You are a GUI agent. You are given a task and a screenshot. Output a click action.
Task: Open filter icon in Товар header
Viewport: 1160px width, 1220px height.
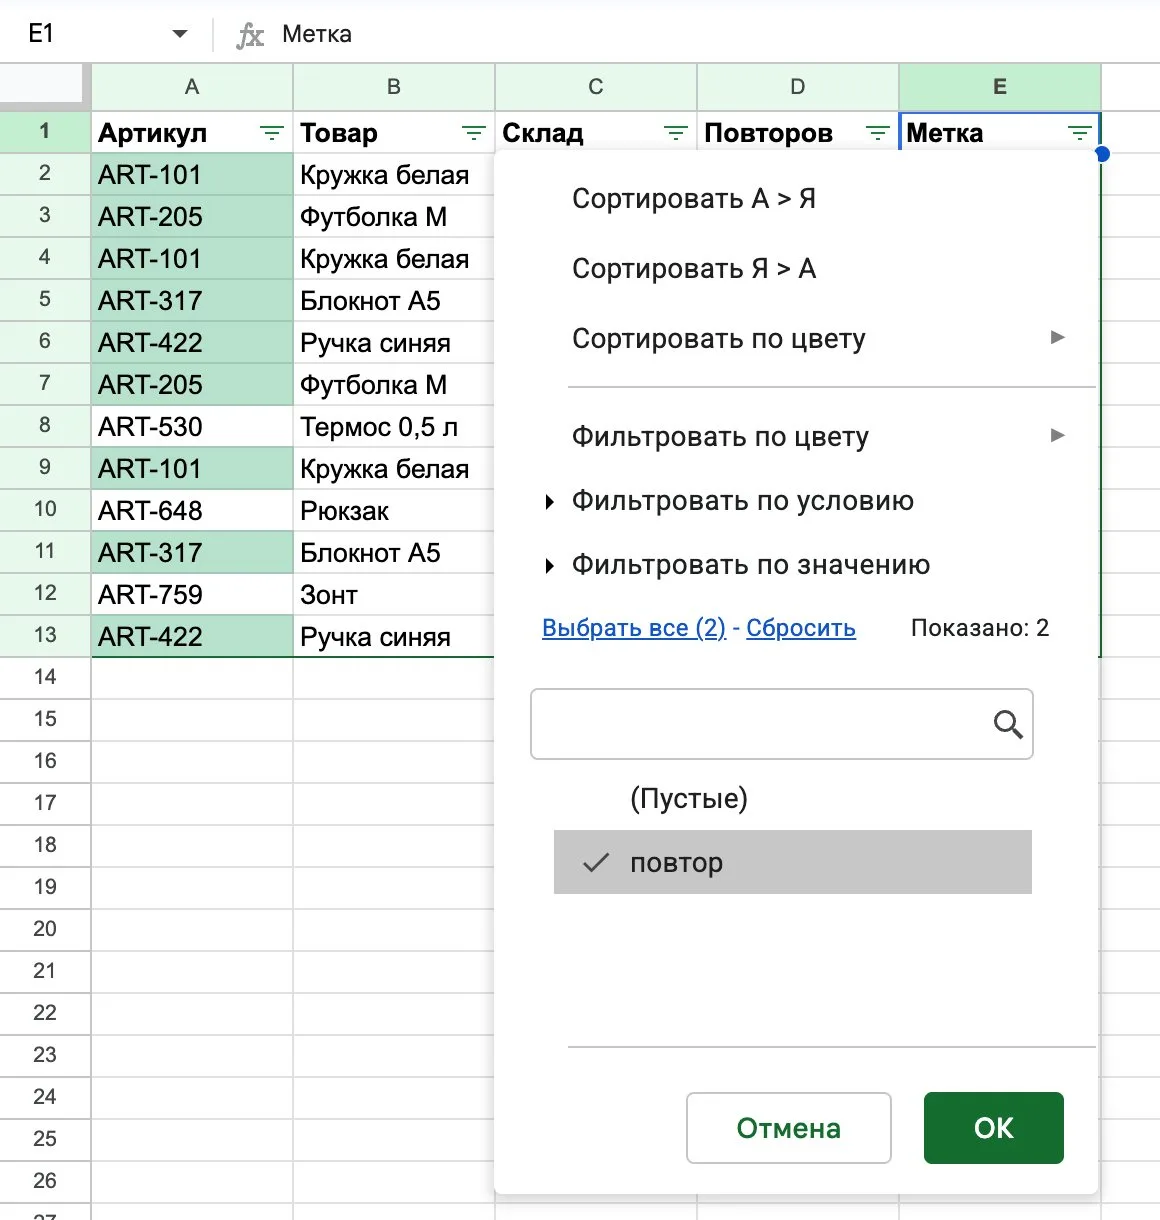point(473,133)
